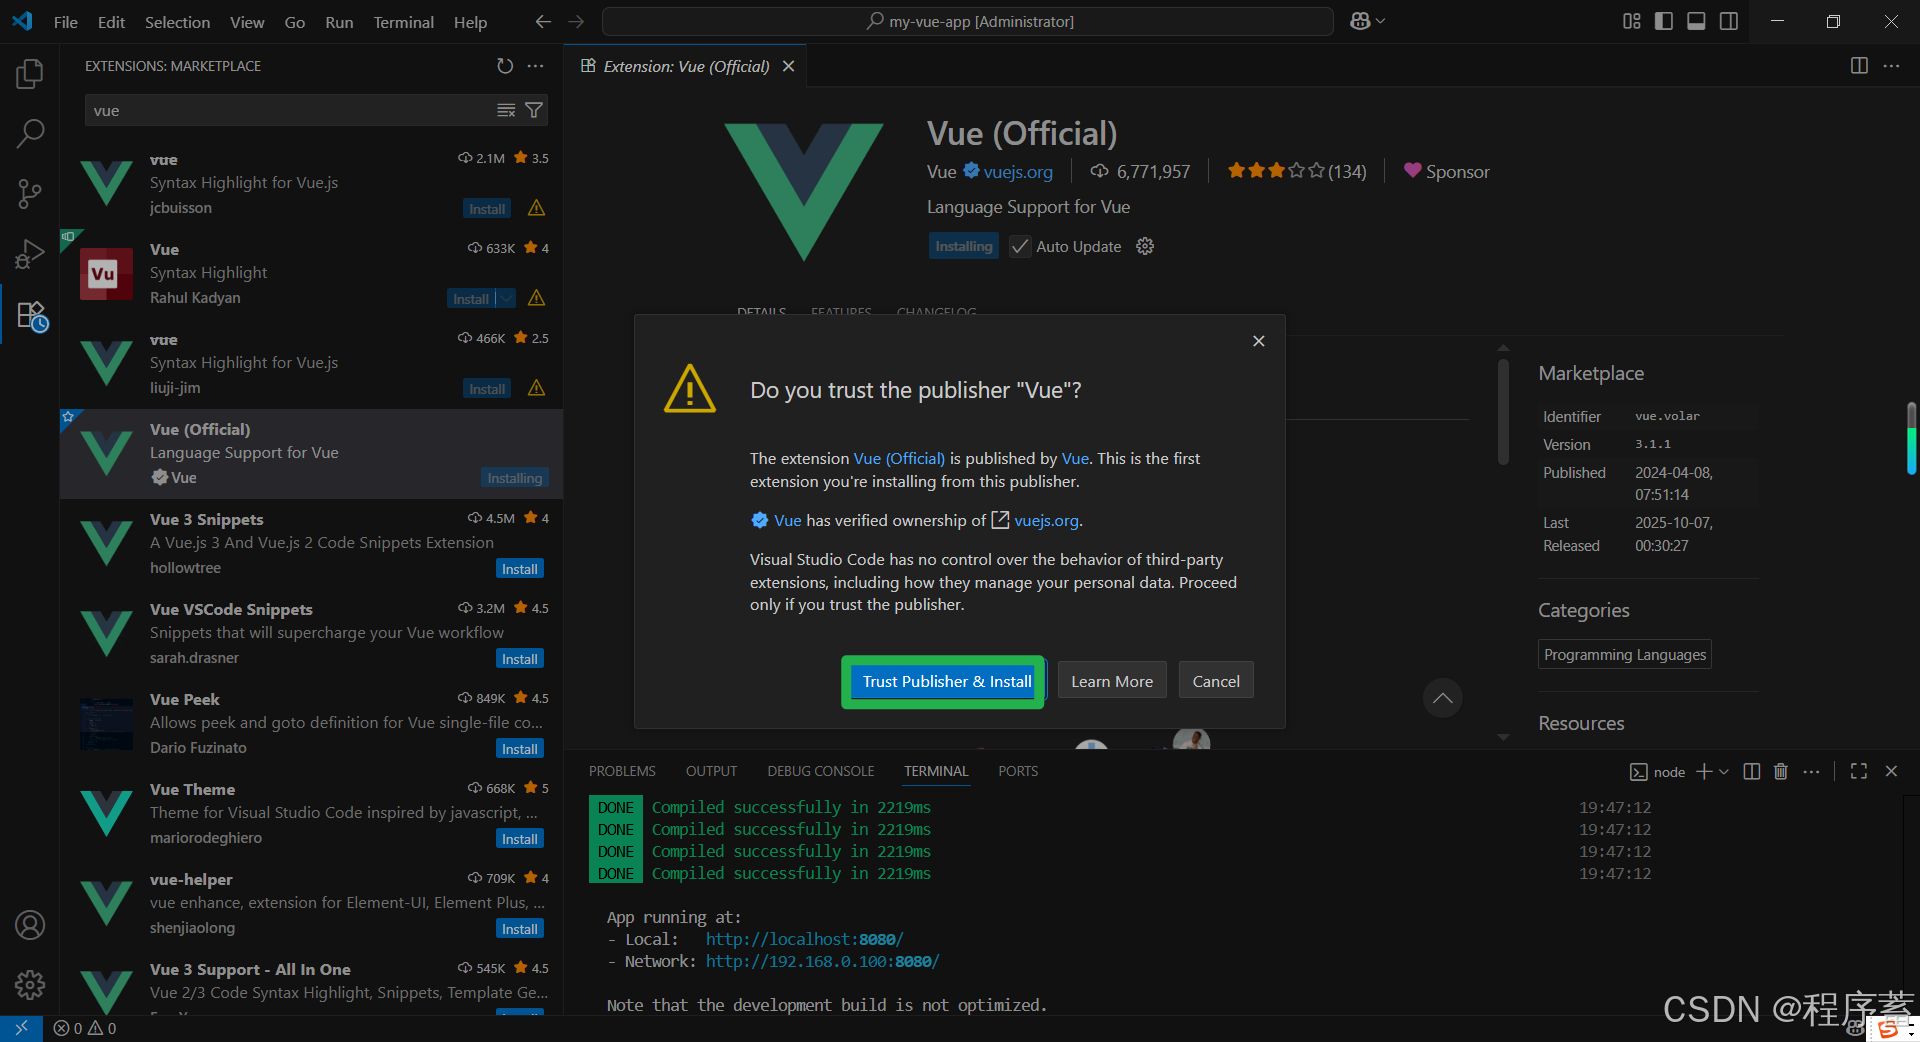The width and height of the screenshot is (1920, 1042).
Task: Click the command center my-vue-app search box
Action: click(x=968, y=21)
